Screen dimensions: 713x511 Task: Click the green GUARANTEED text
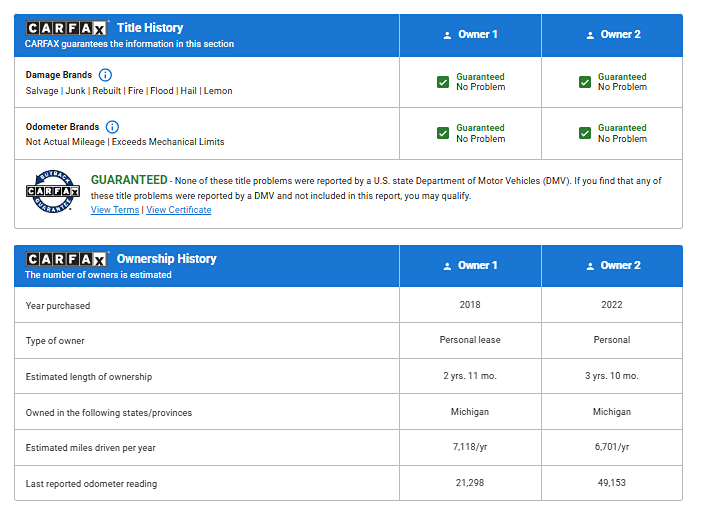point(129,180)
